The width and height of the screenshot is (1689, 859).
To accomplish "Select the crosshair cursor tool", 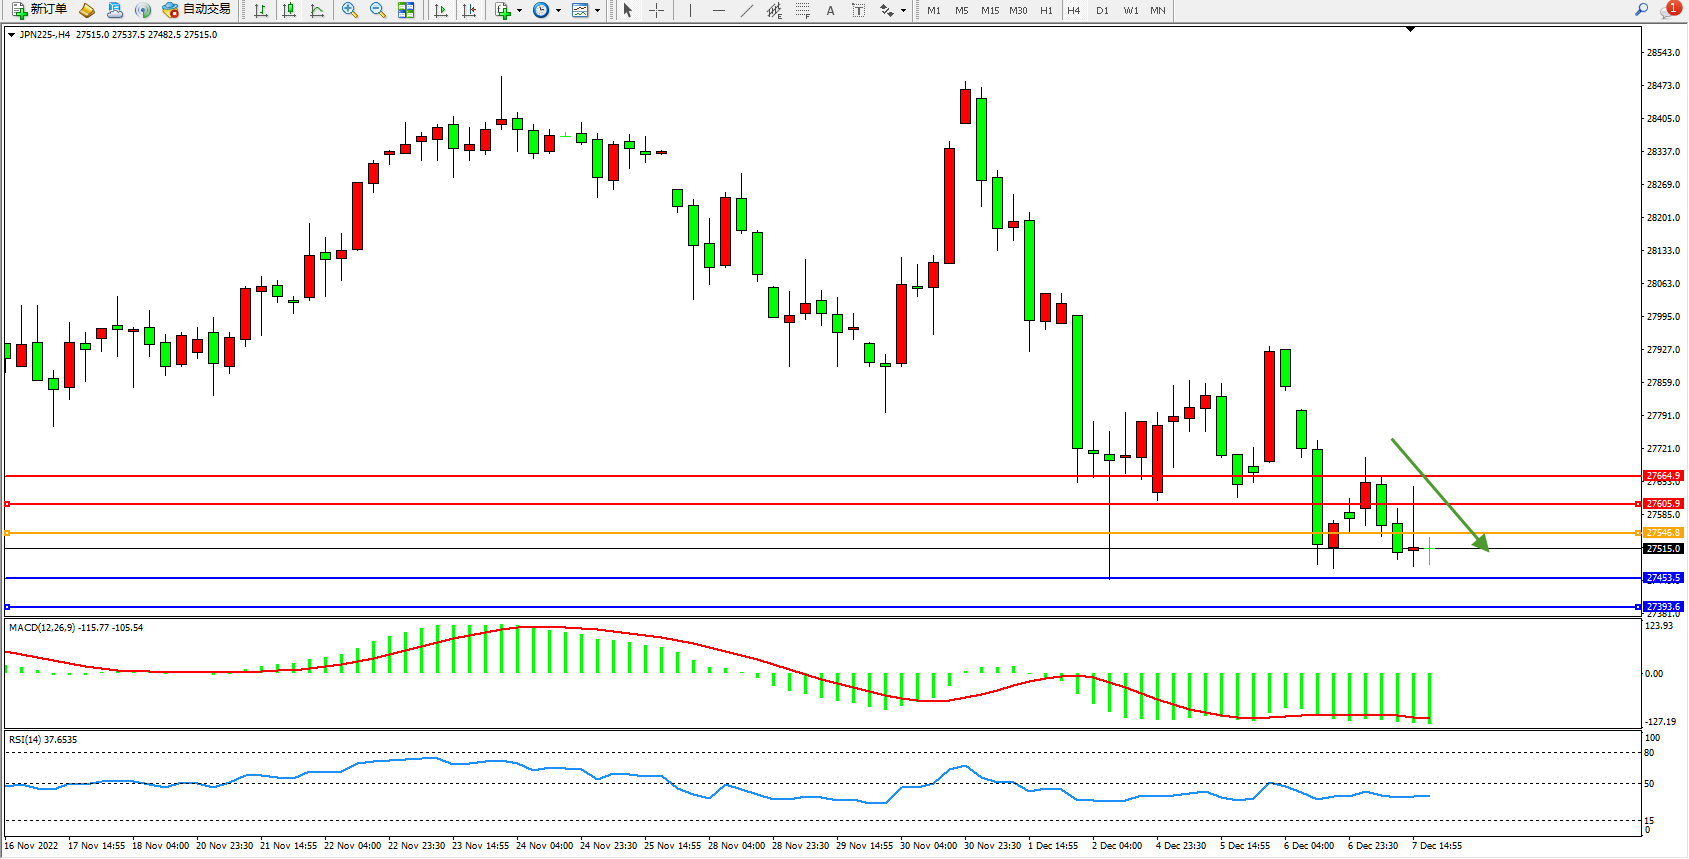I will (x=656, y=10).
